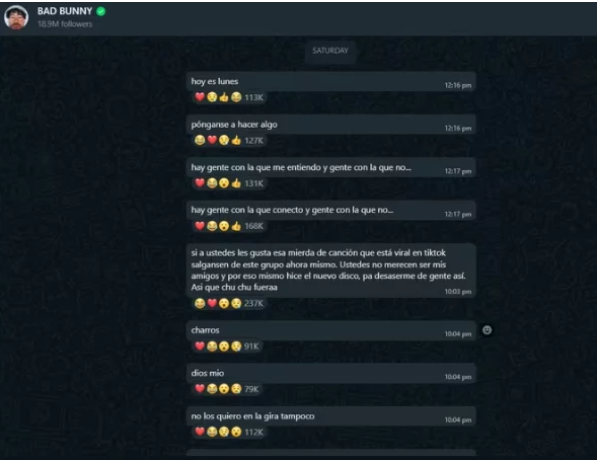The image size is (597, 462).
Task: Select the 'pónganse a hacer algo' message
Action: click(x=331, y=125)
